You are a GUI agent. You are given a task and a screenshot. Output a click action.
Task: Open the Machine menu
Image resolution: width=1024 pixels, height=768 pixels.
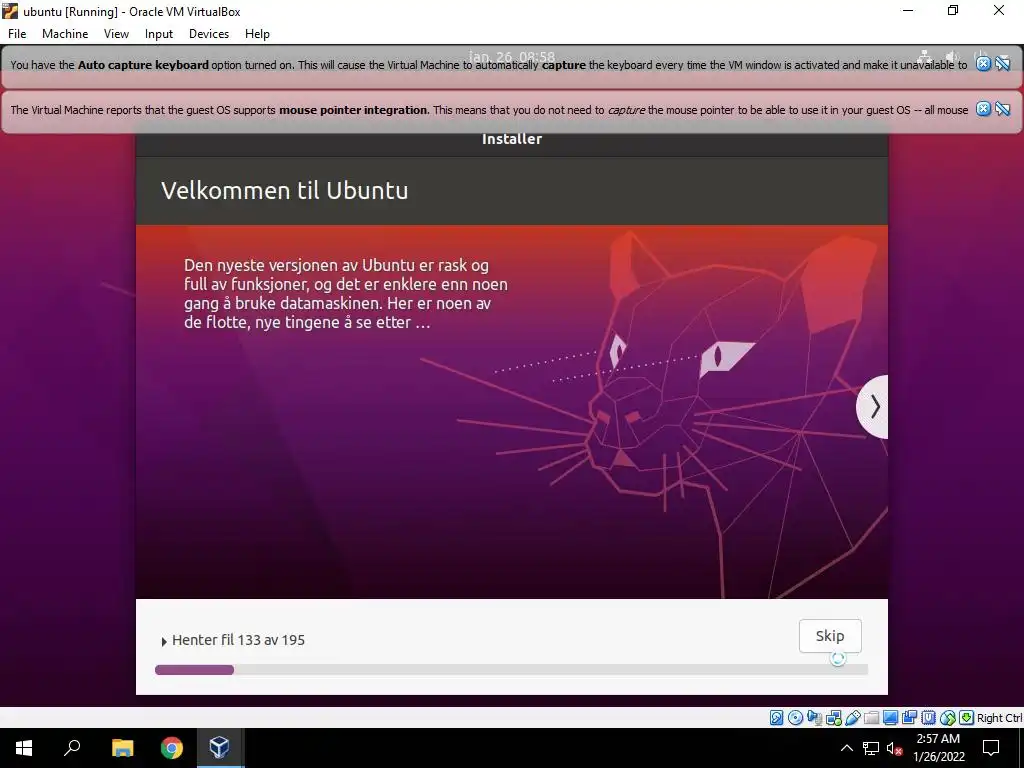(x=65, y=34)
